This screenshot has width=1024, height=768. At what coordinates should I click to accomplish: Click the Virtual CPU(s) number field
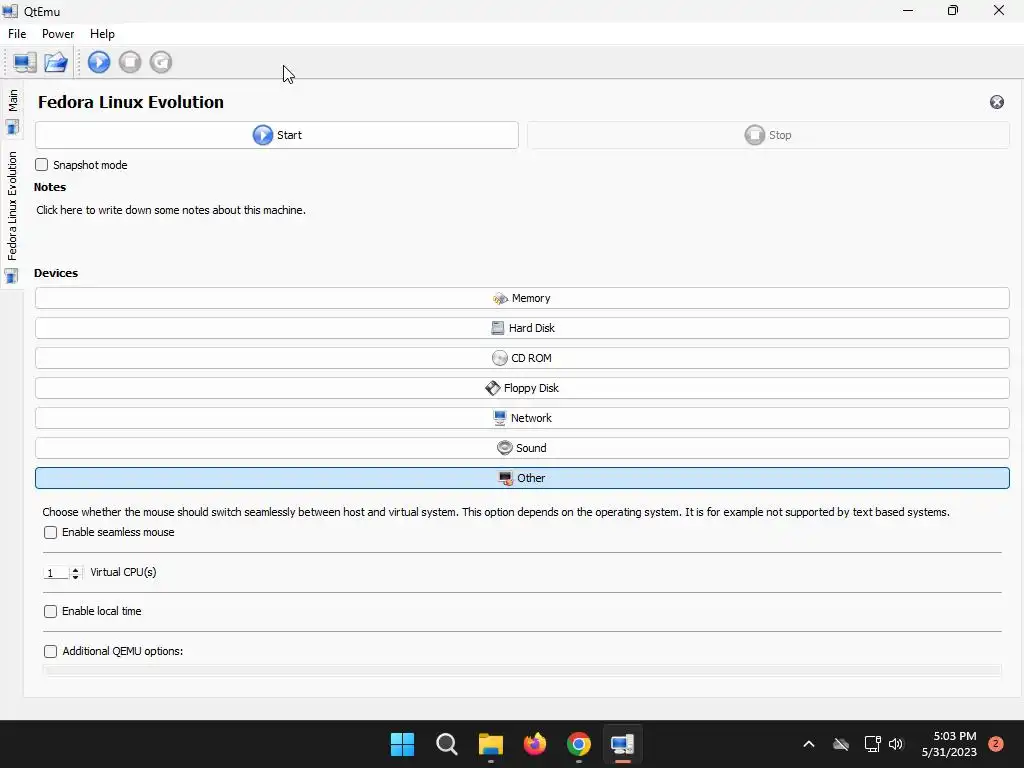[56, 573]
